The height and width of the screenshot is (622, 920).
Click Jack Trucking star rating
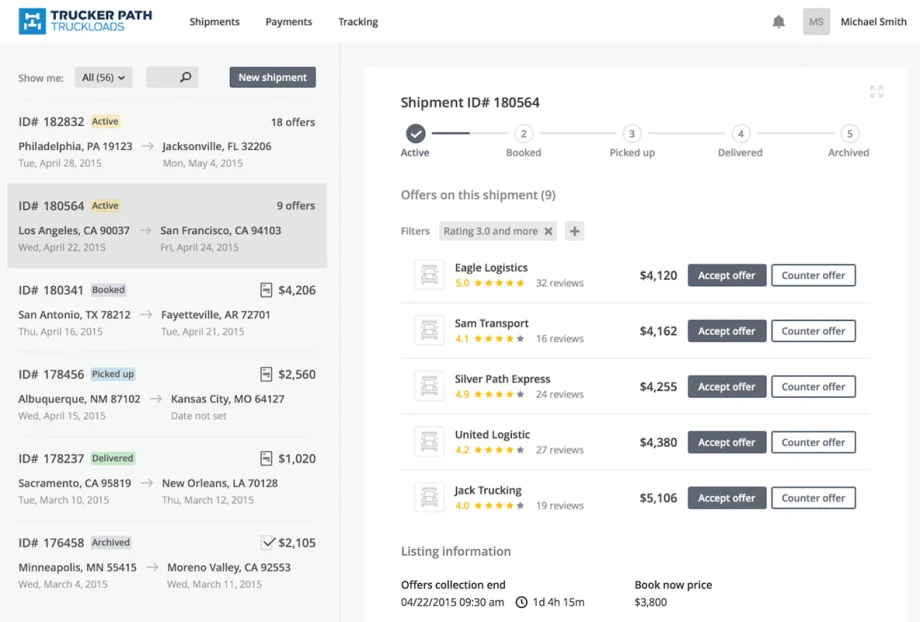click(499, 505)
